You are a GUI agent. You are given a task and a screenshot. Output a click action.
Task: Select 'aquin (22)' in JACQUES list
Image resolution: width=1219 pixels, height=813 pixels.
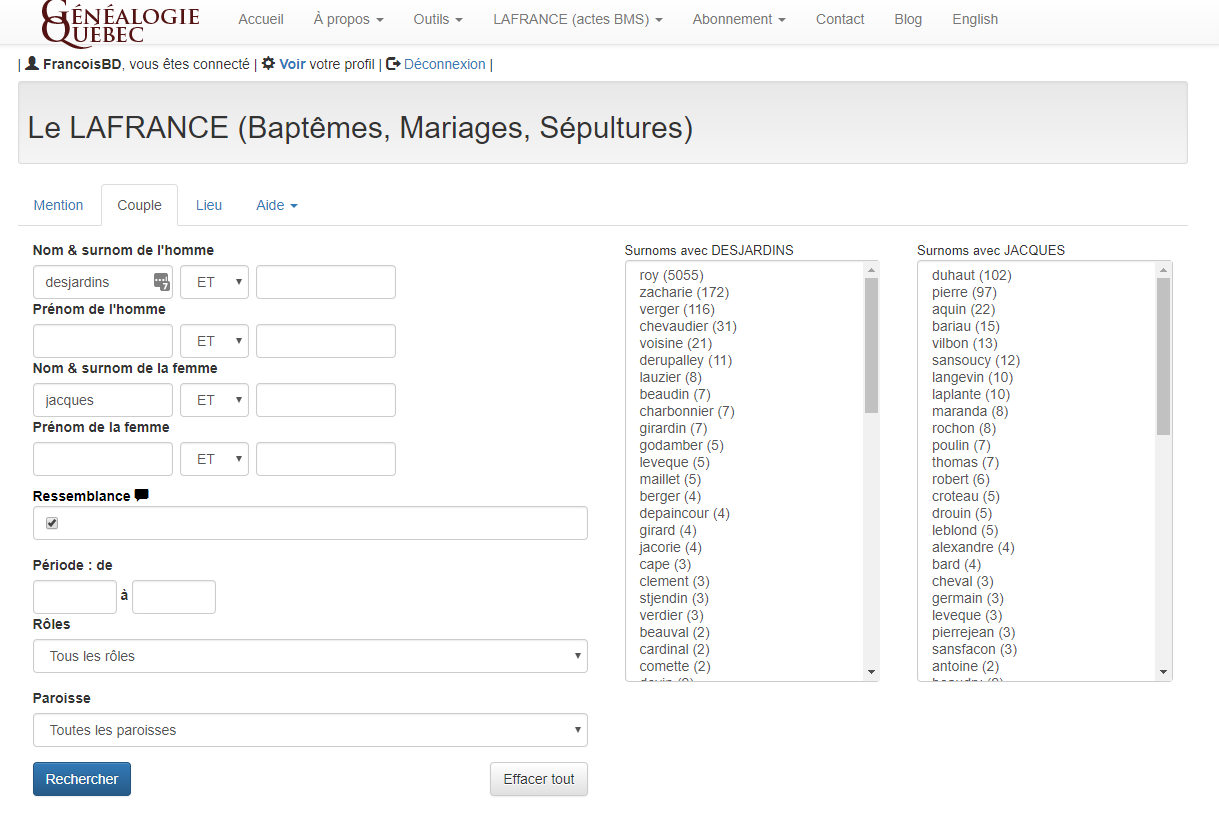point(964,309)
